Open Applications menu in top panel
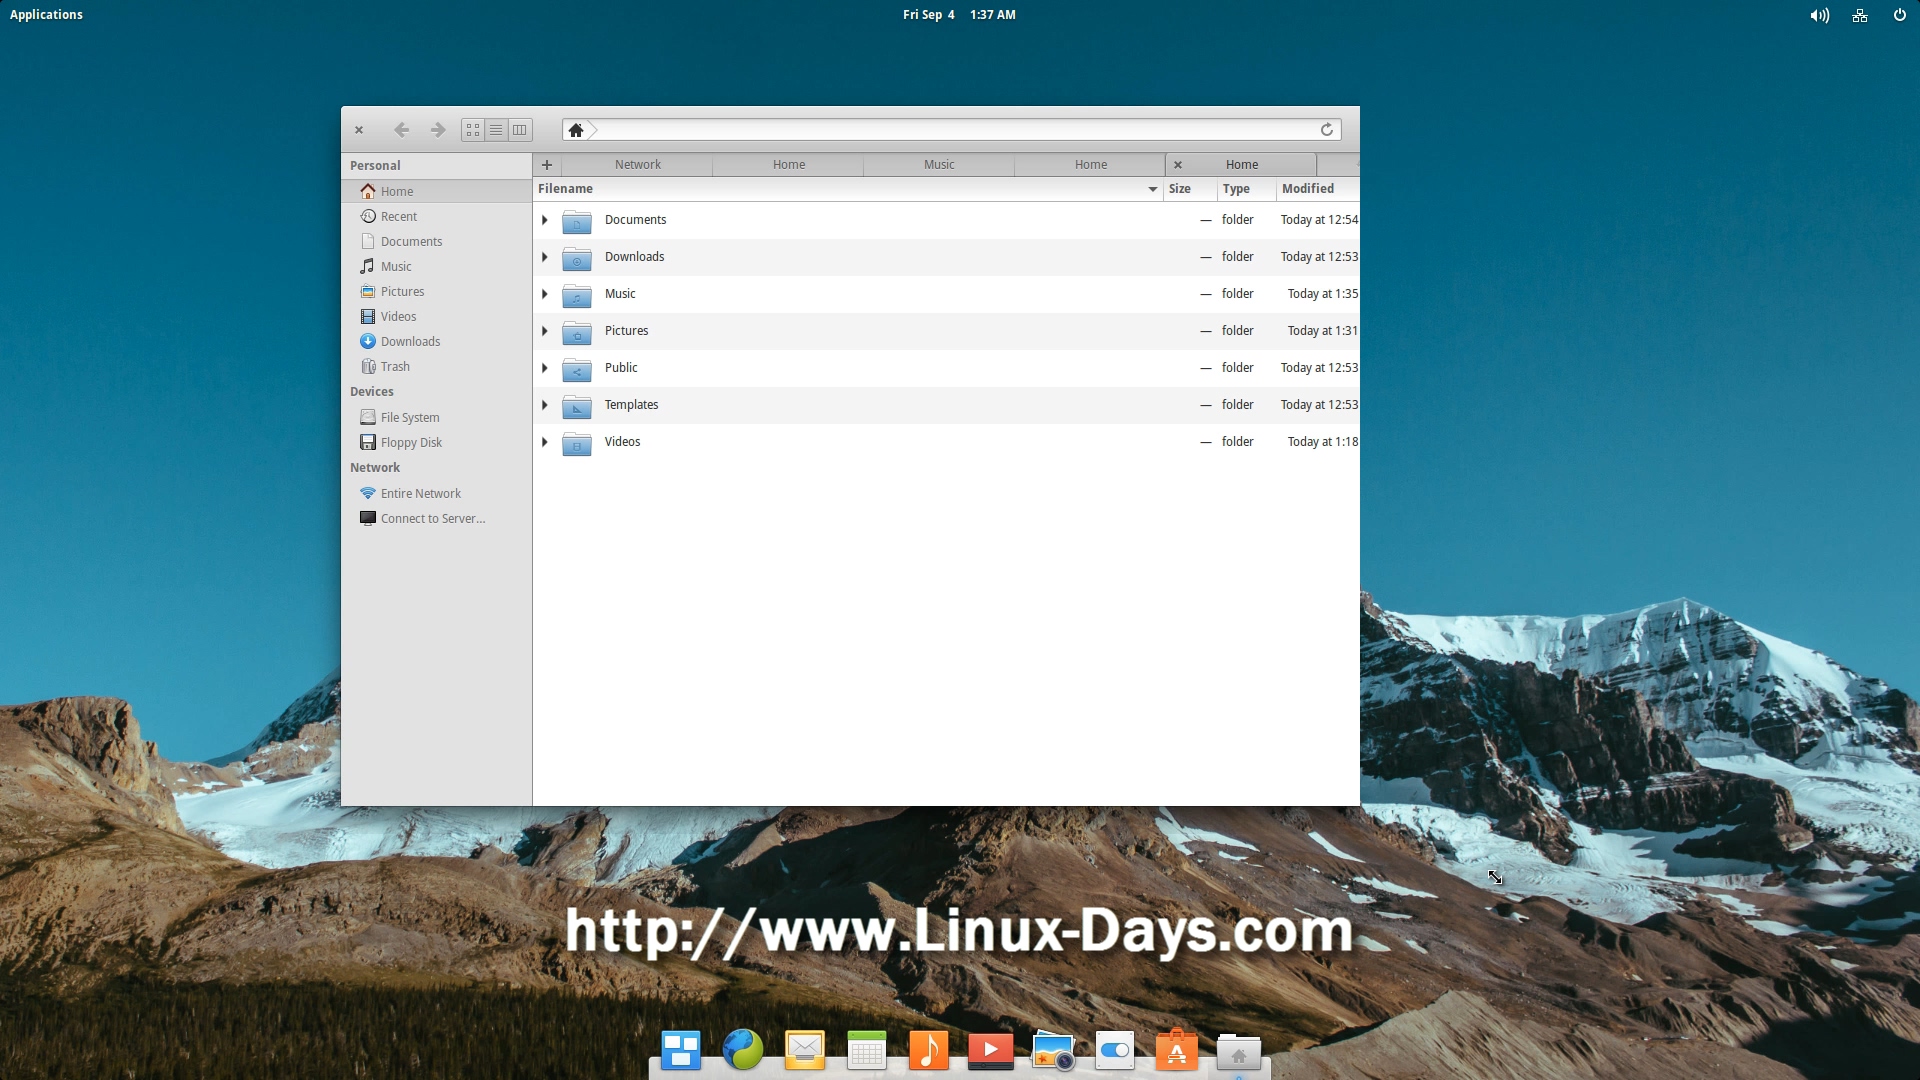This screenshot has width=1920, height=1080. 46,15
